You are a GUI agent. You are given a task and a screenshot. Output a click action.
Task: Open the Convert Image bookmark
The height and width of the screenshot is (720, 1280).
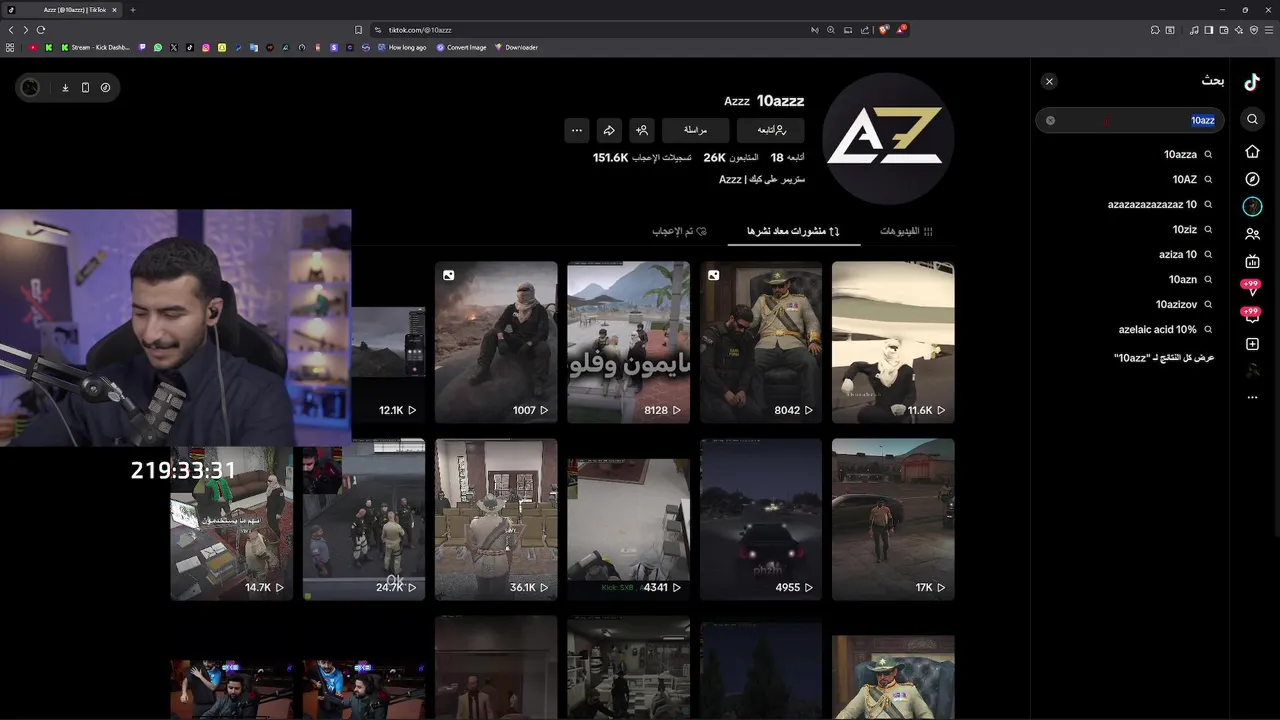pos(461,47)
